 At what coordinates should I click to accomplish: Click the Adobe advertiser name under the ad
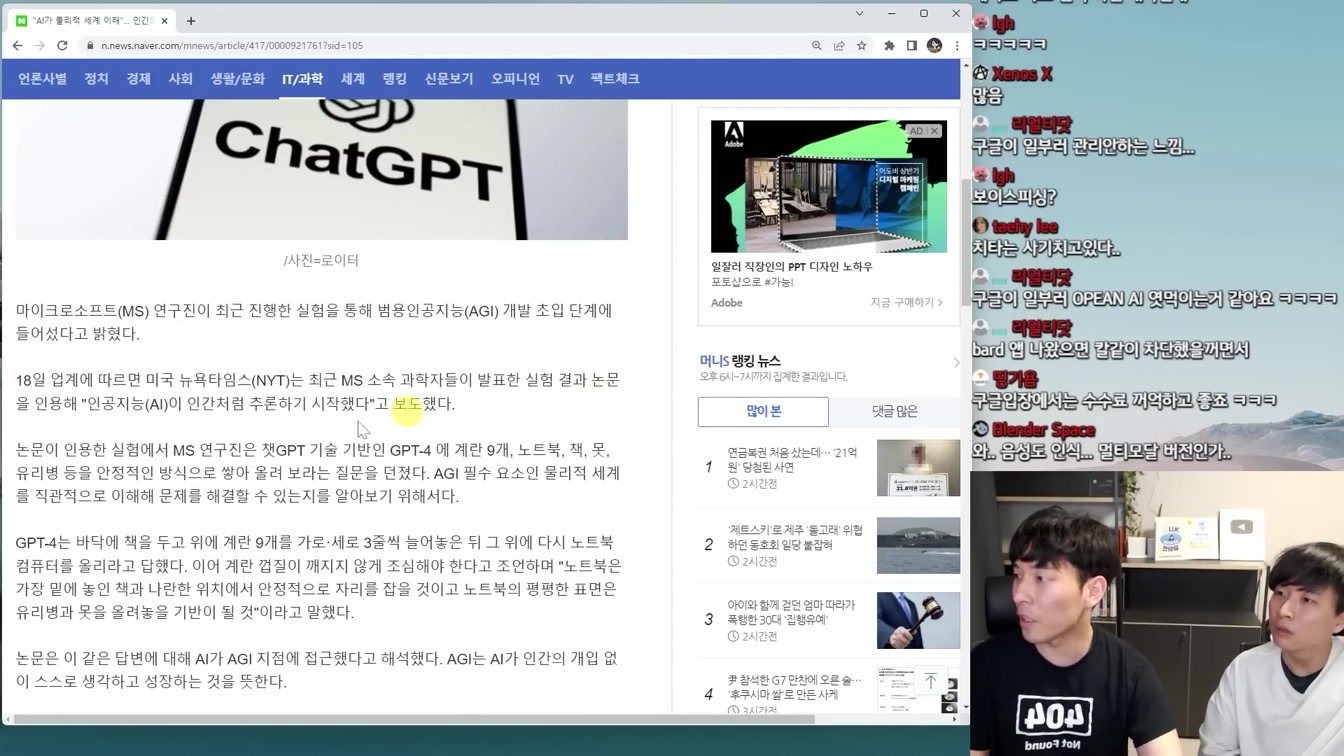tap(727, 303)
